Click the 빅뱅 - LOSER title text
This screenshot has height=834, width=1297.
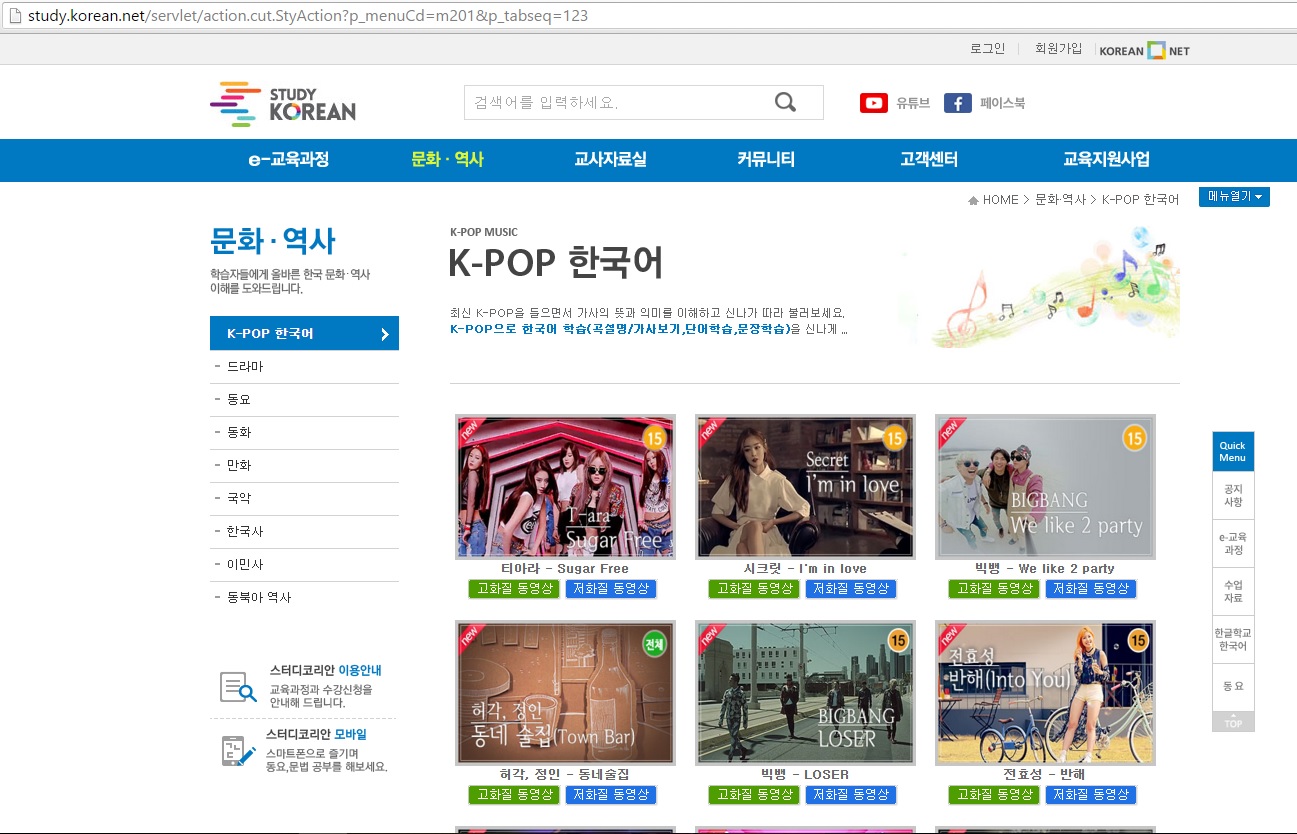coord(805,775)
